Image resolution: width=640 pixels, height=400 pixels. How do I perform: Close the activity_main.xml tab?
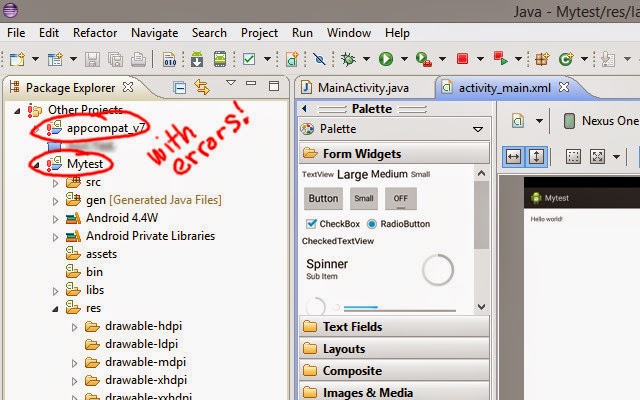pos(564,87)
